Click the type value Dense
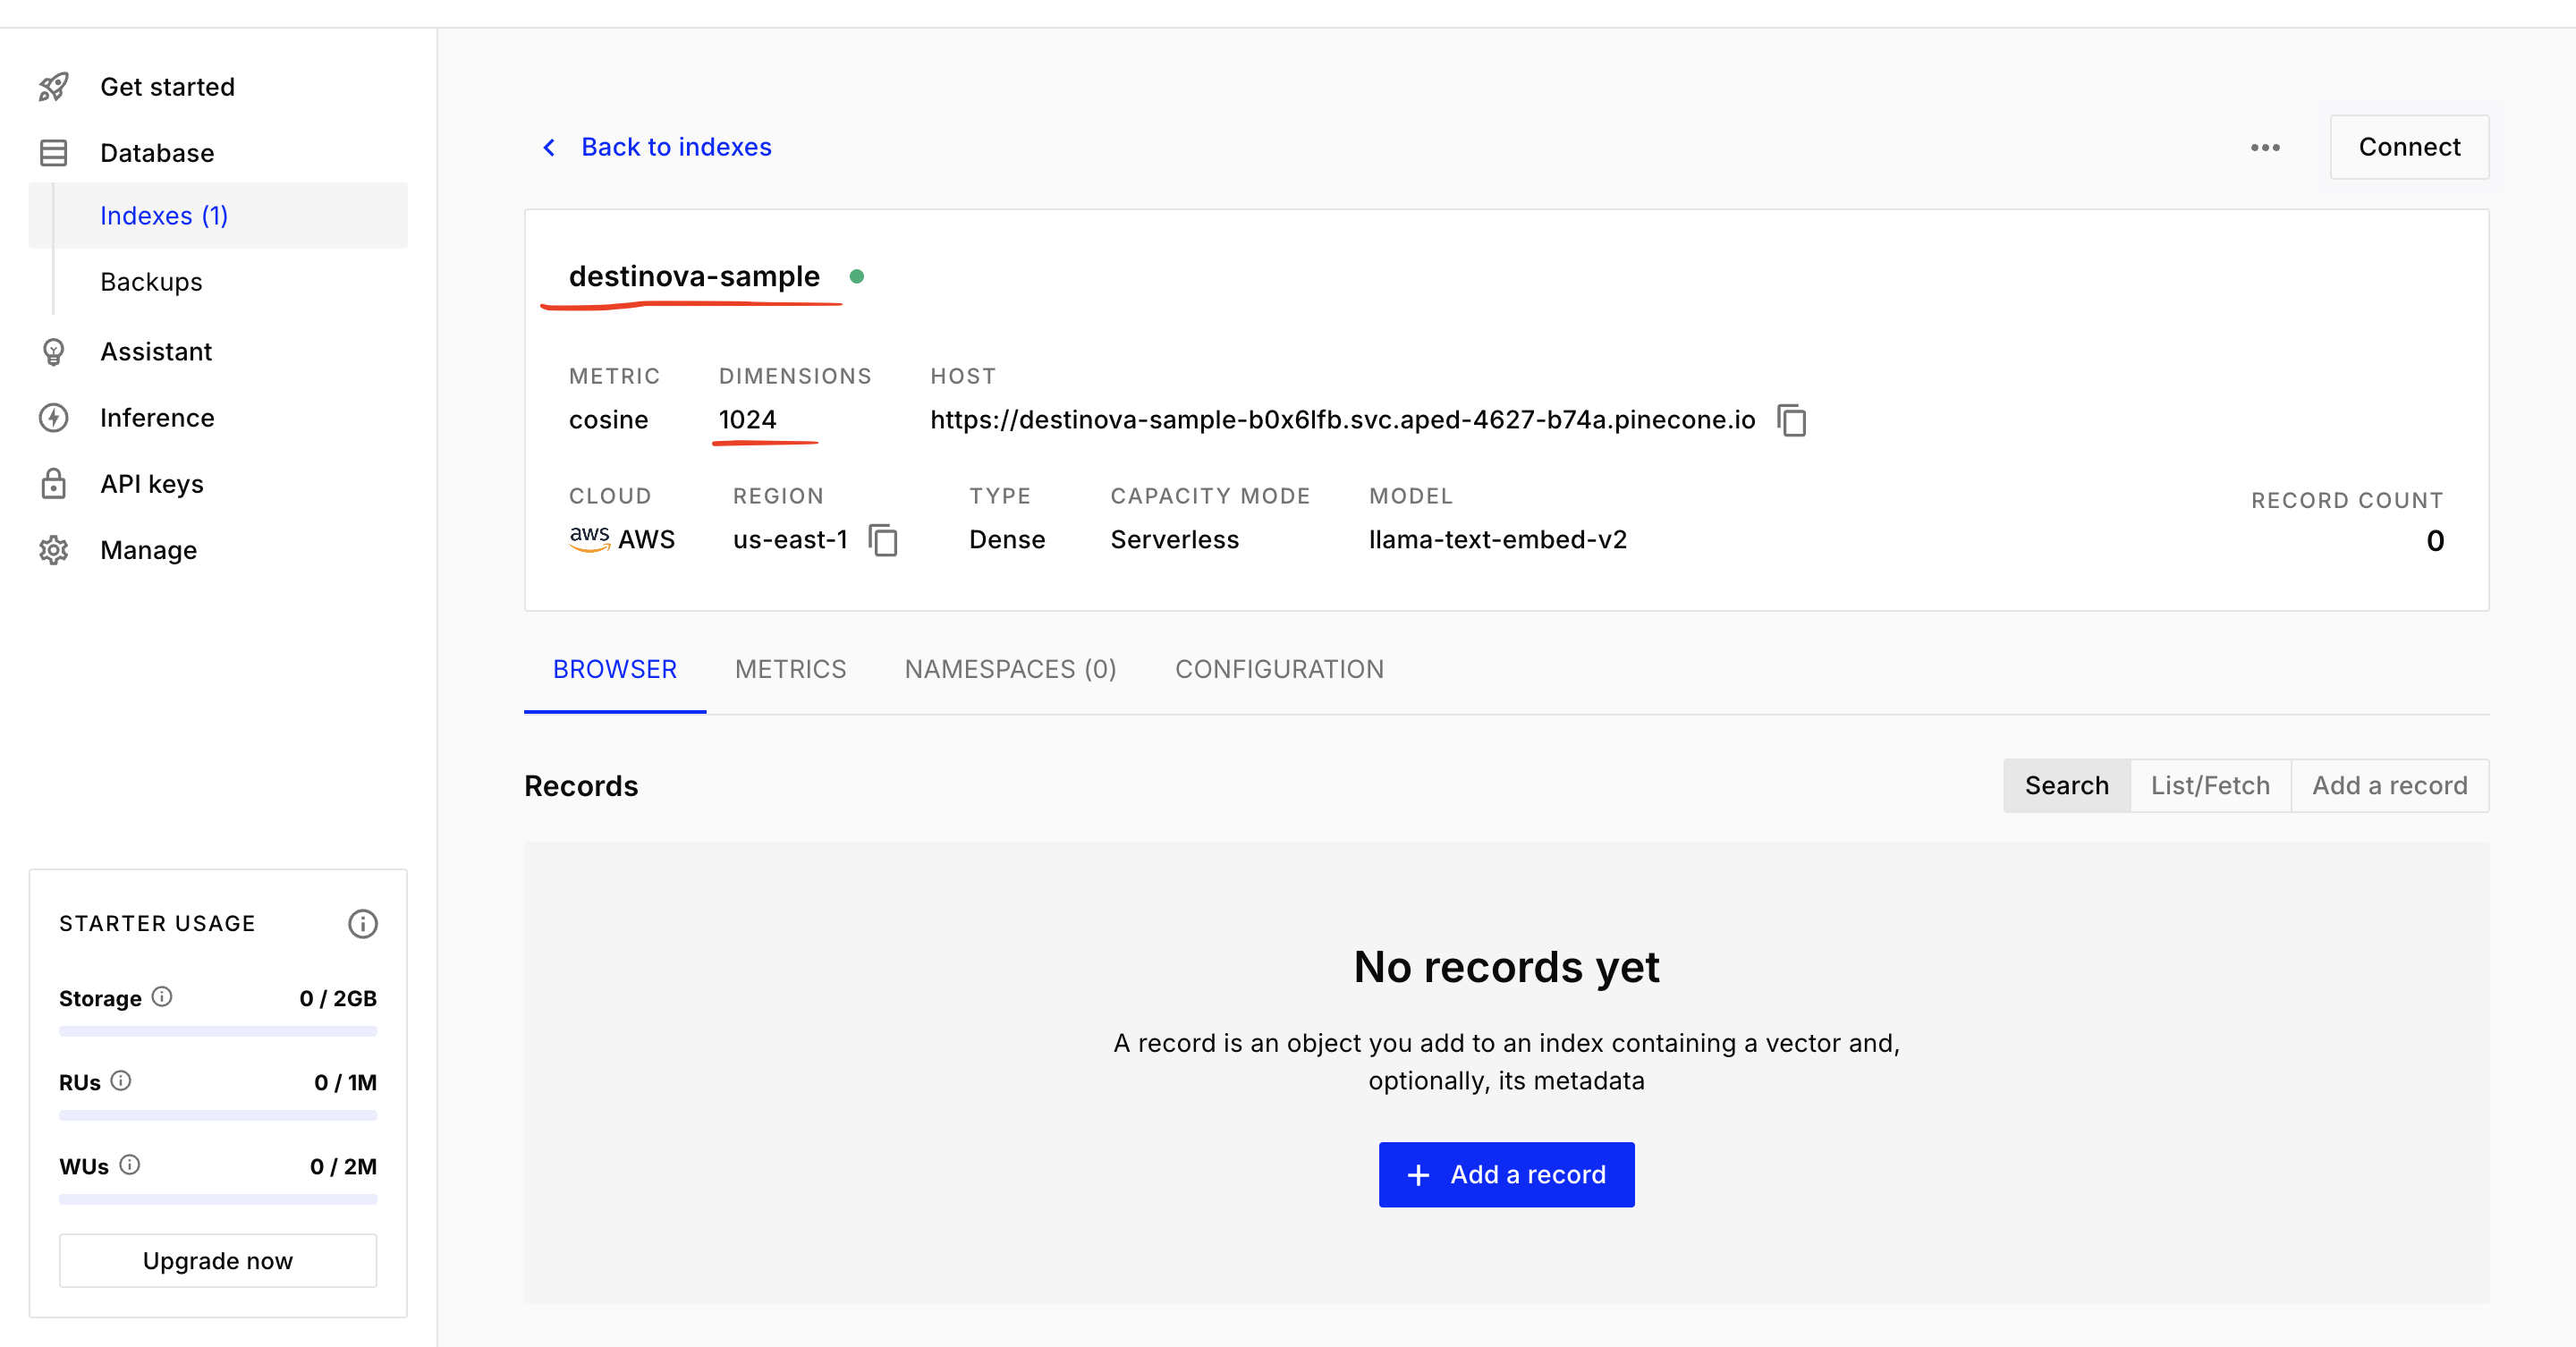Viewport: 2576px width, 1347px height. click(x=1007, y=540)
